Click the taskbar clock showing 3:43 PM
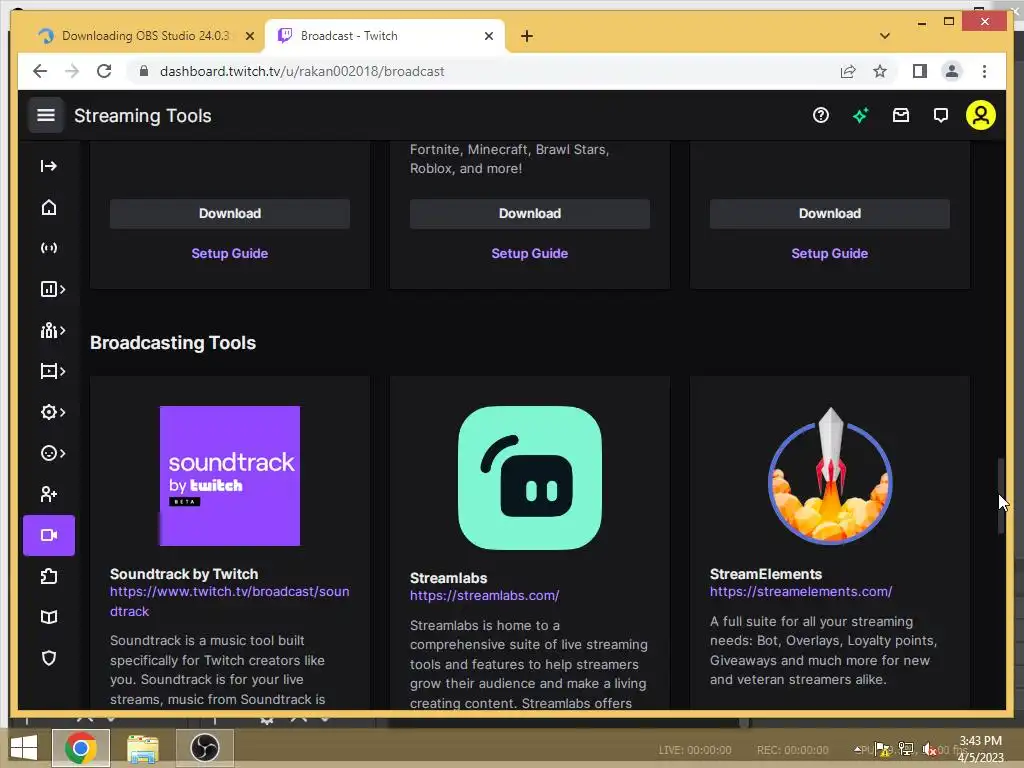The image size is (1024, 768). (980, 748)
